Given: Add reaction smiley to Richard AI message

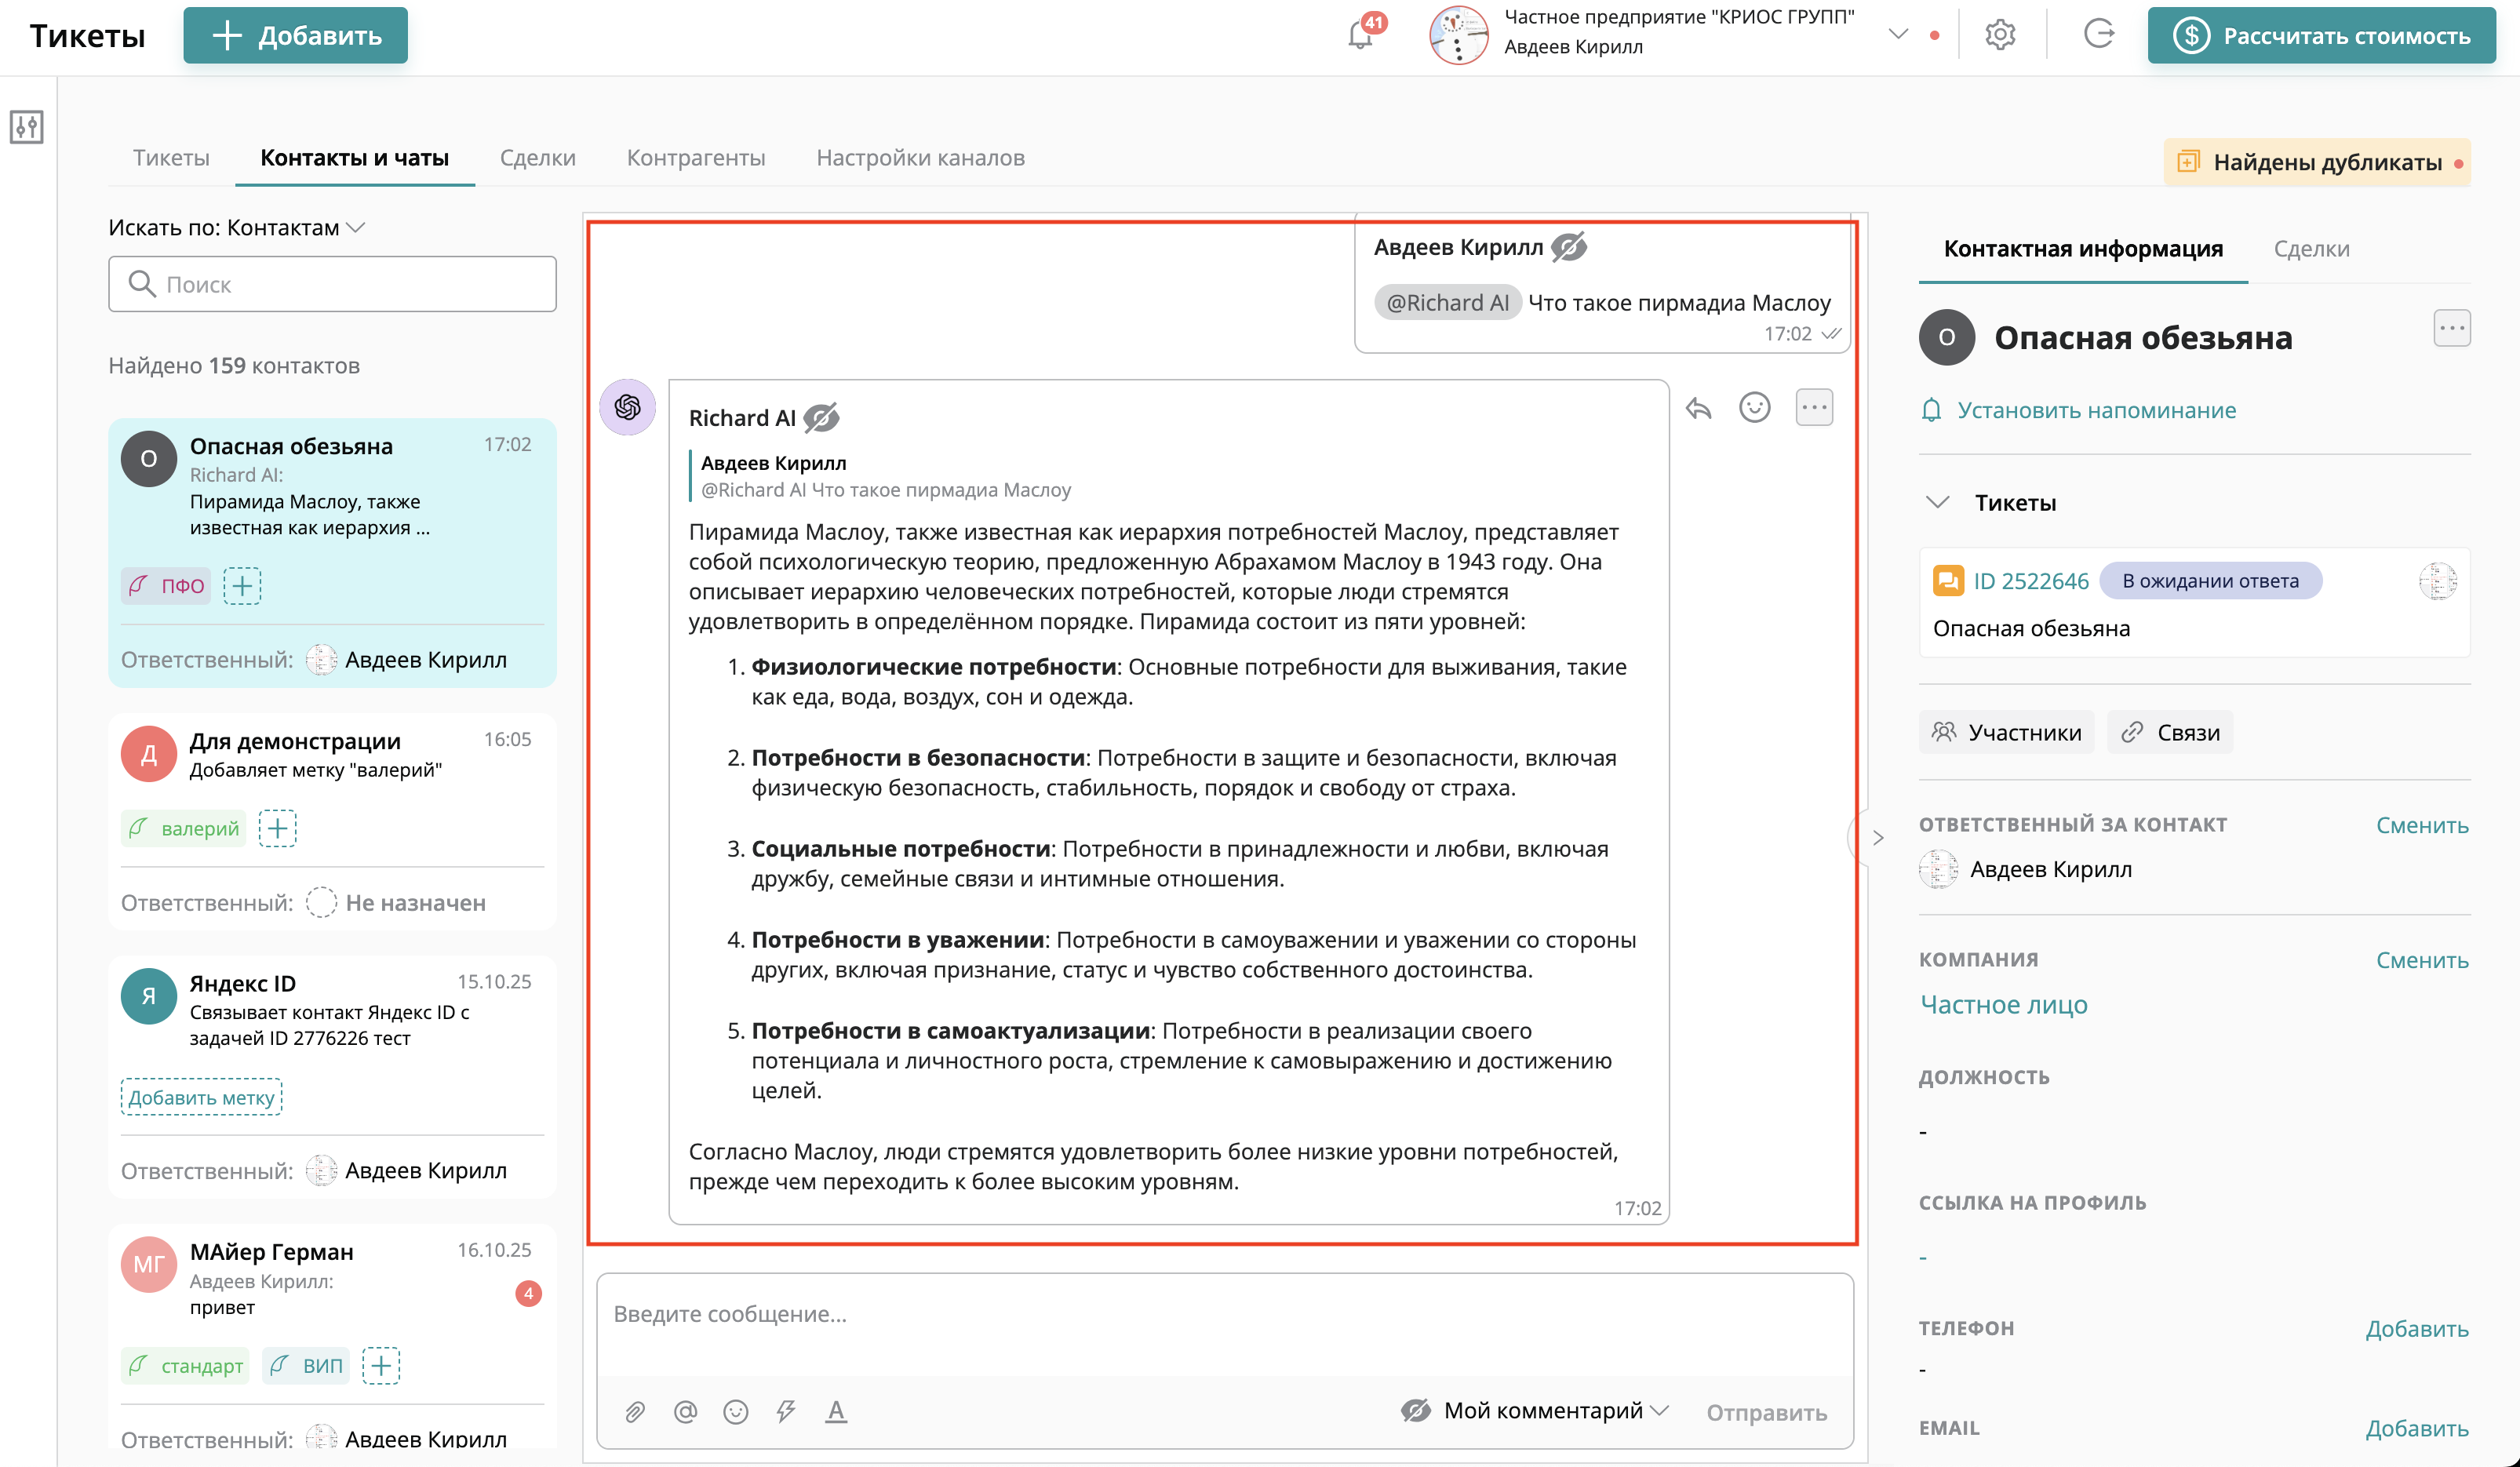Looking at the screenshot, I should coord(1755,408).
